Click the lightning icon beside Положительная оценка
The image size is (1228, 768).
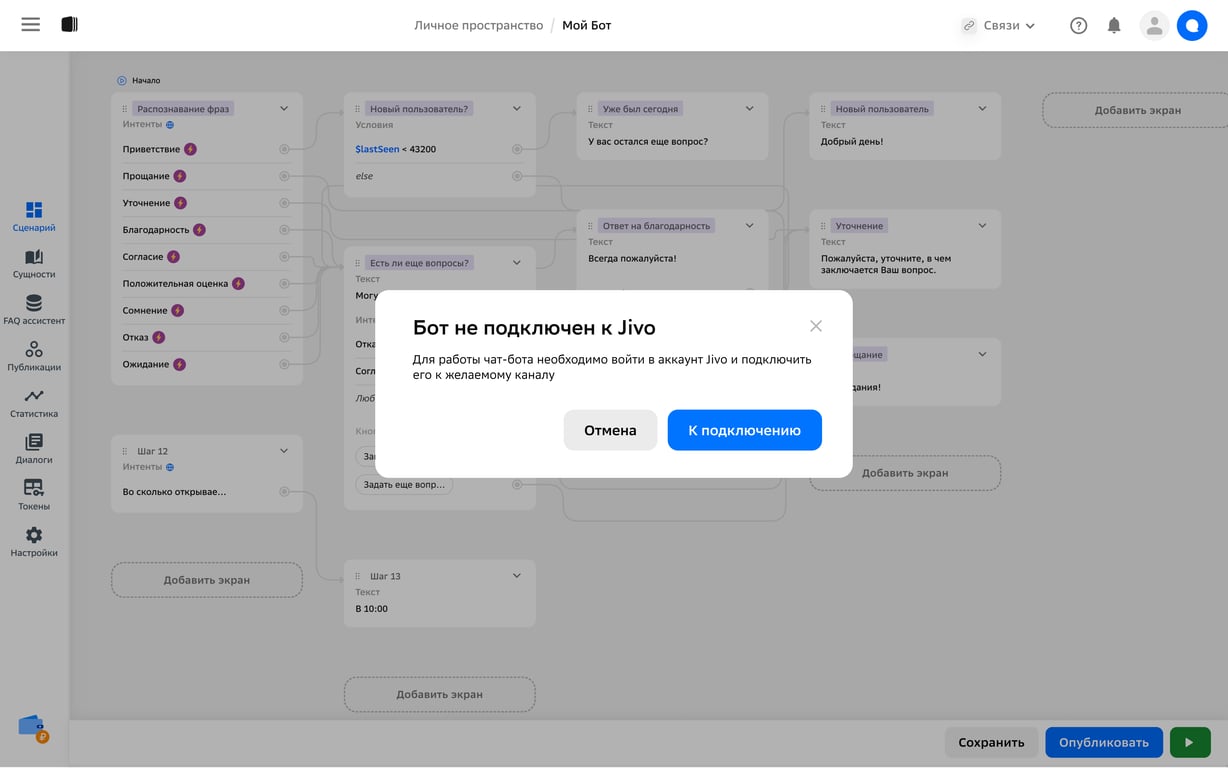coord(238,283)
